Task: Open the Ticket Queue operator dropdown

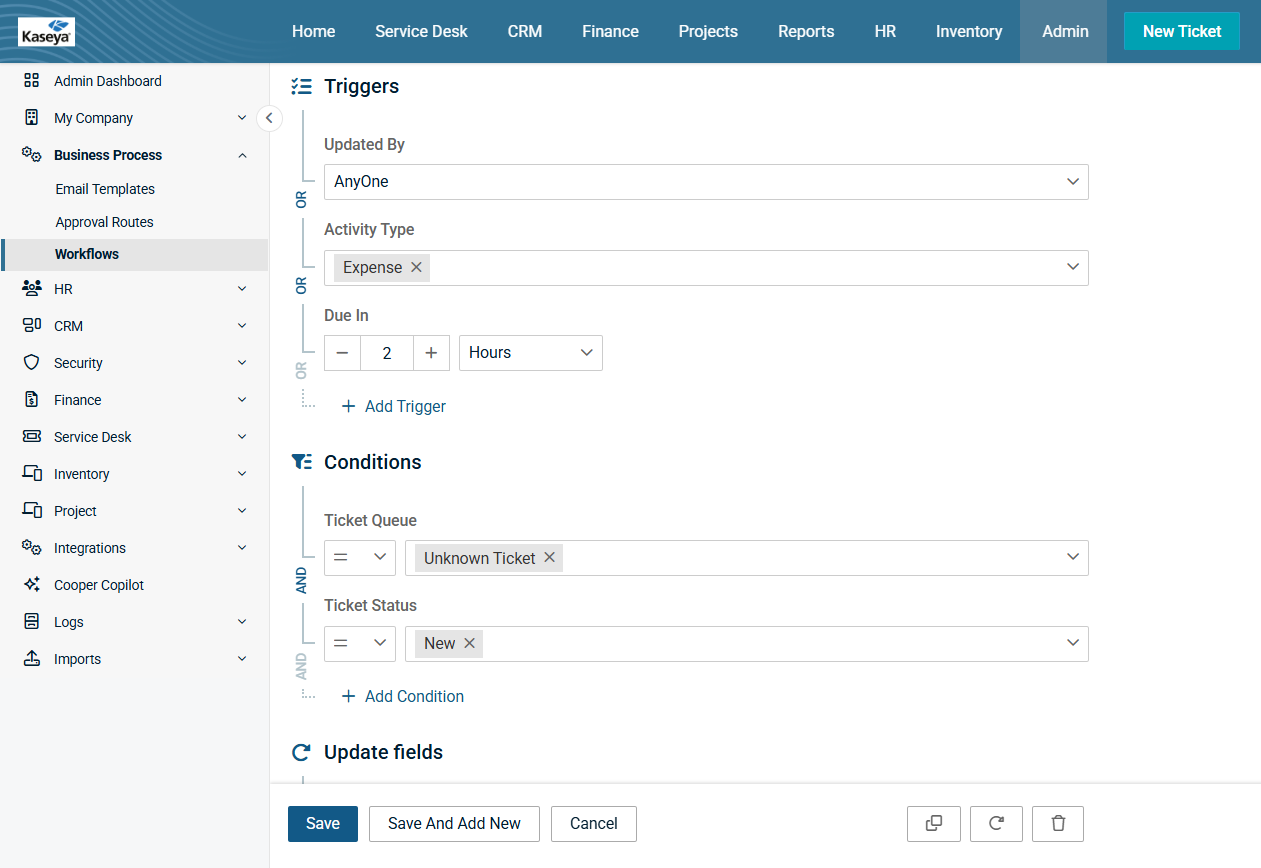Action: pos(360,558)
